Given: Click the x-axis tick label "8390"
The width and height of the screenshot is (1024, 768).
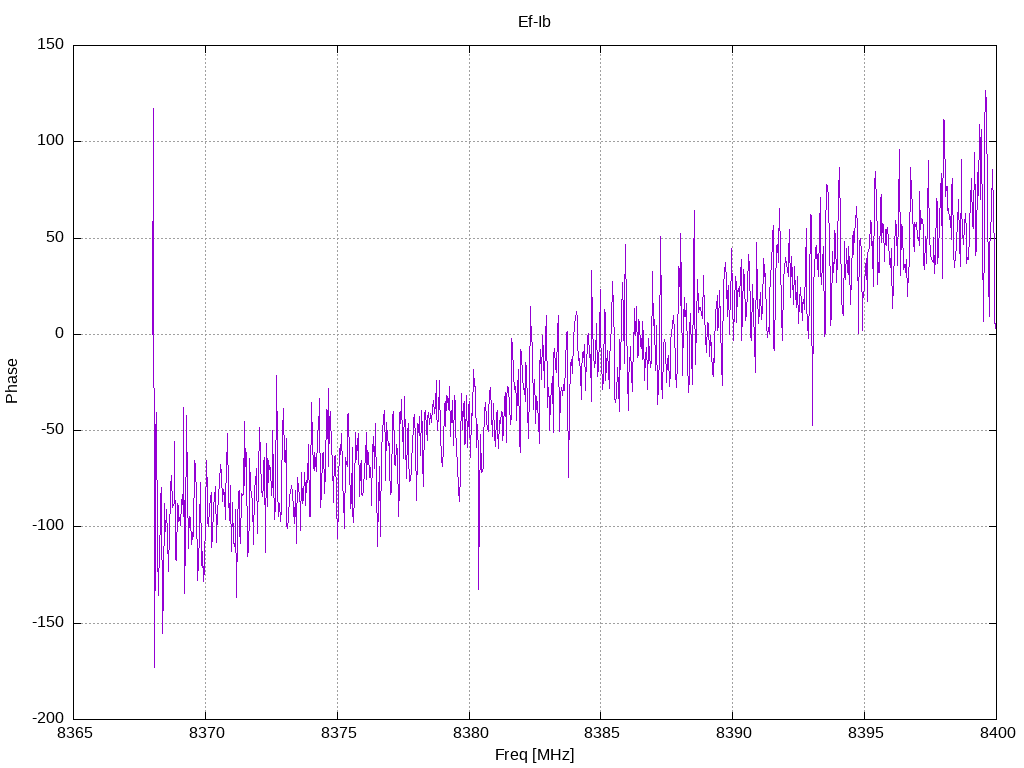Looking at the screenshot, I should tap(733, 733).
